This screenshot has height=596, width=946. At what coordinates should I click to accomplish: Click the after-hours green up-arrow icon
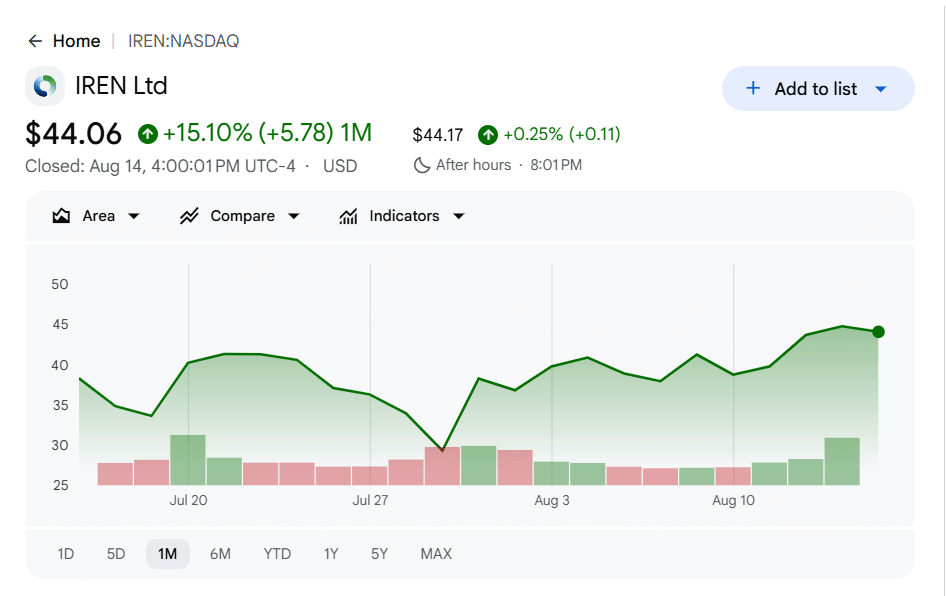coord(488,135)
